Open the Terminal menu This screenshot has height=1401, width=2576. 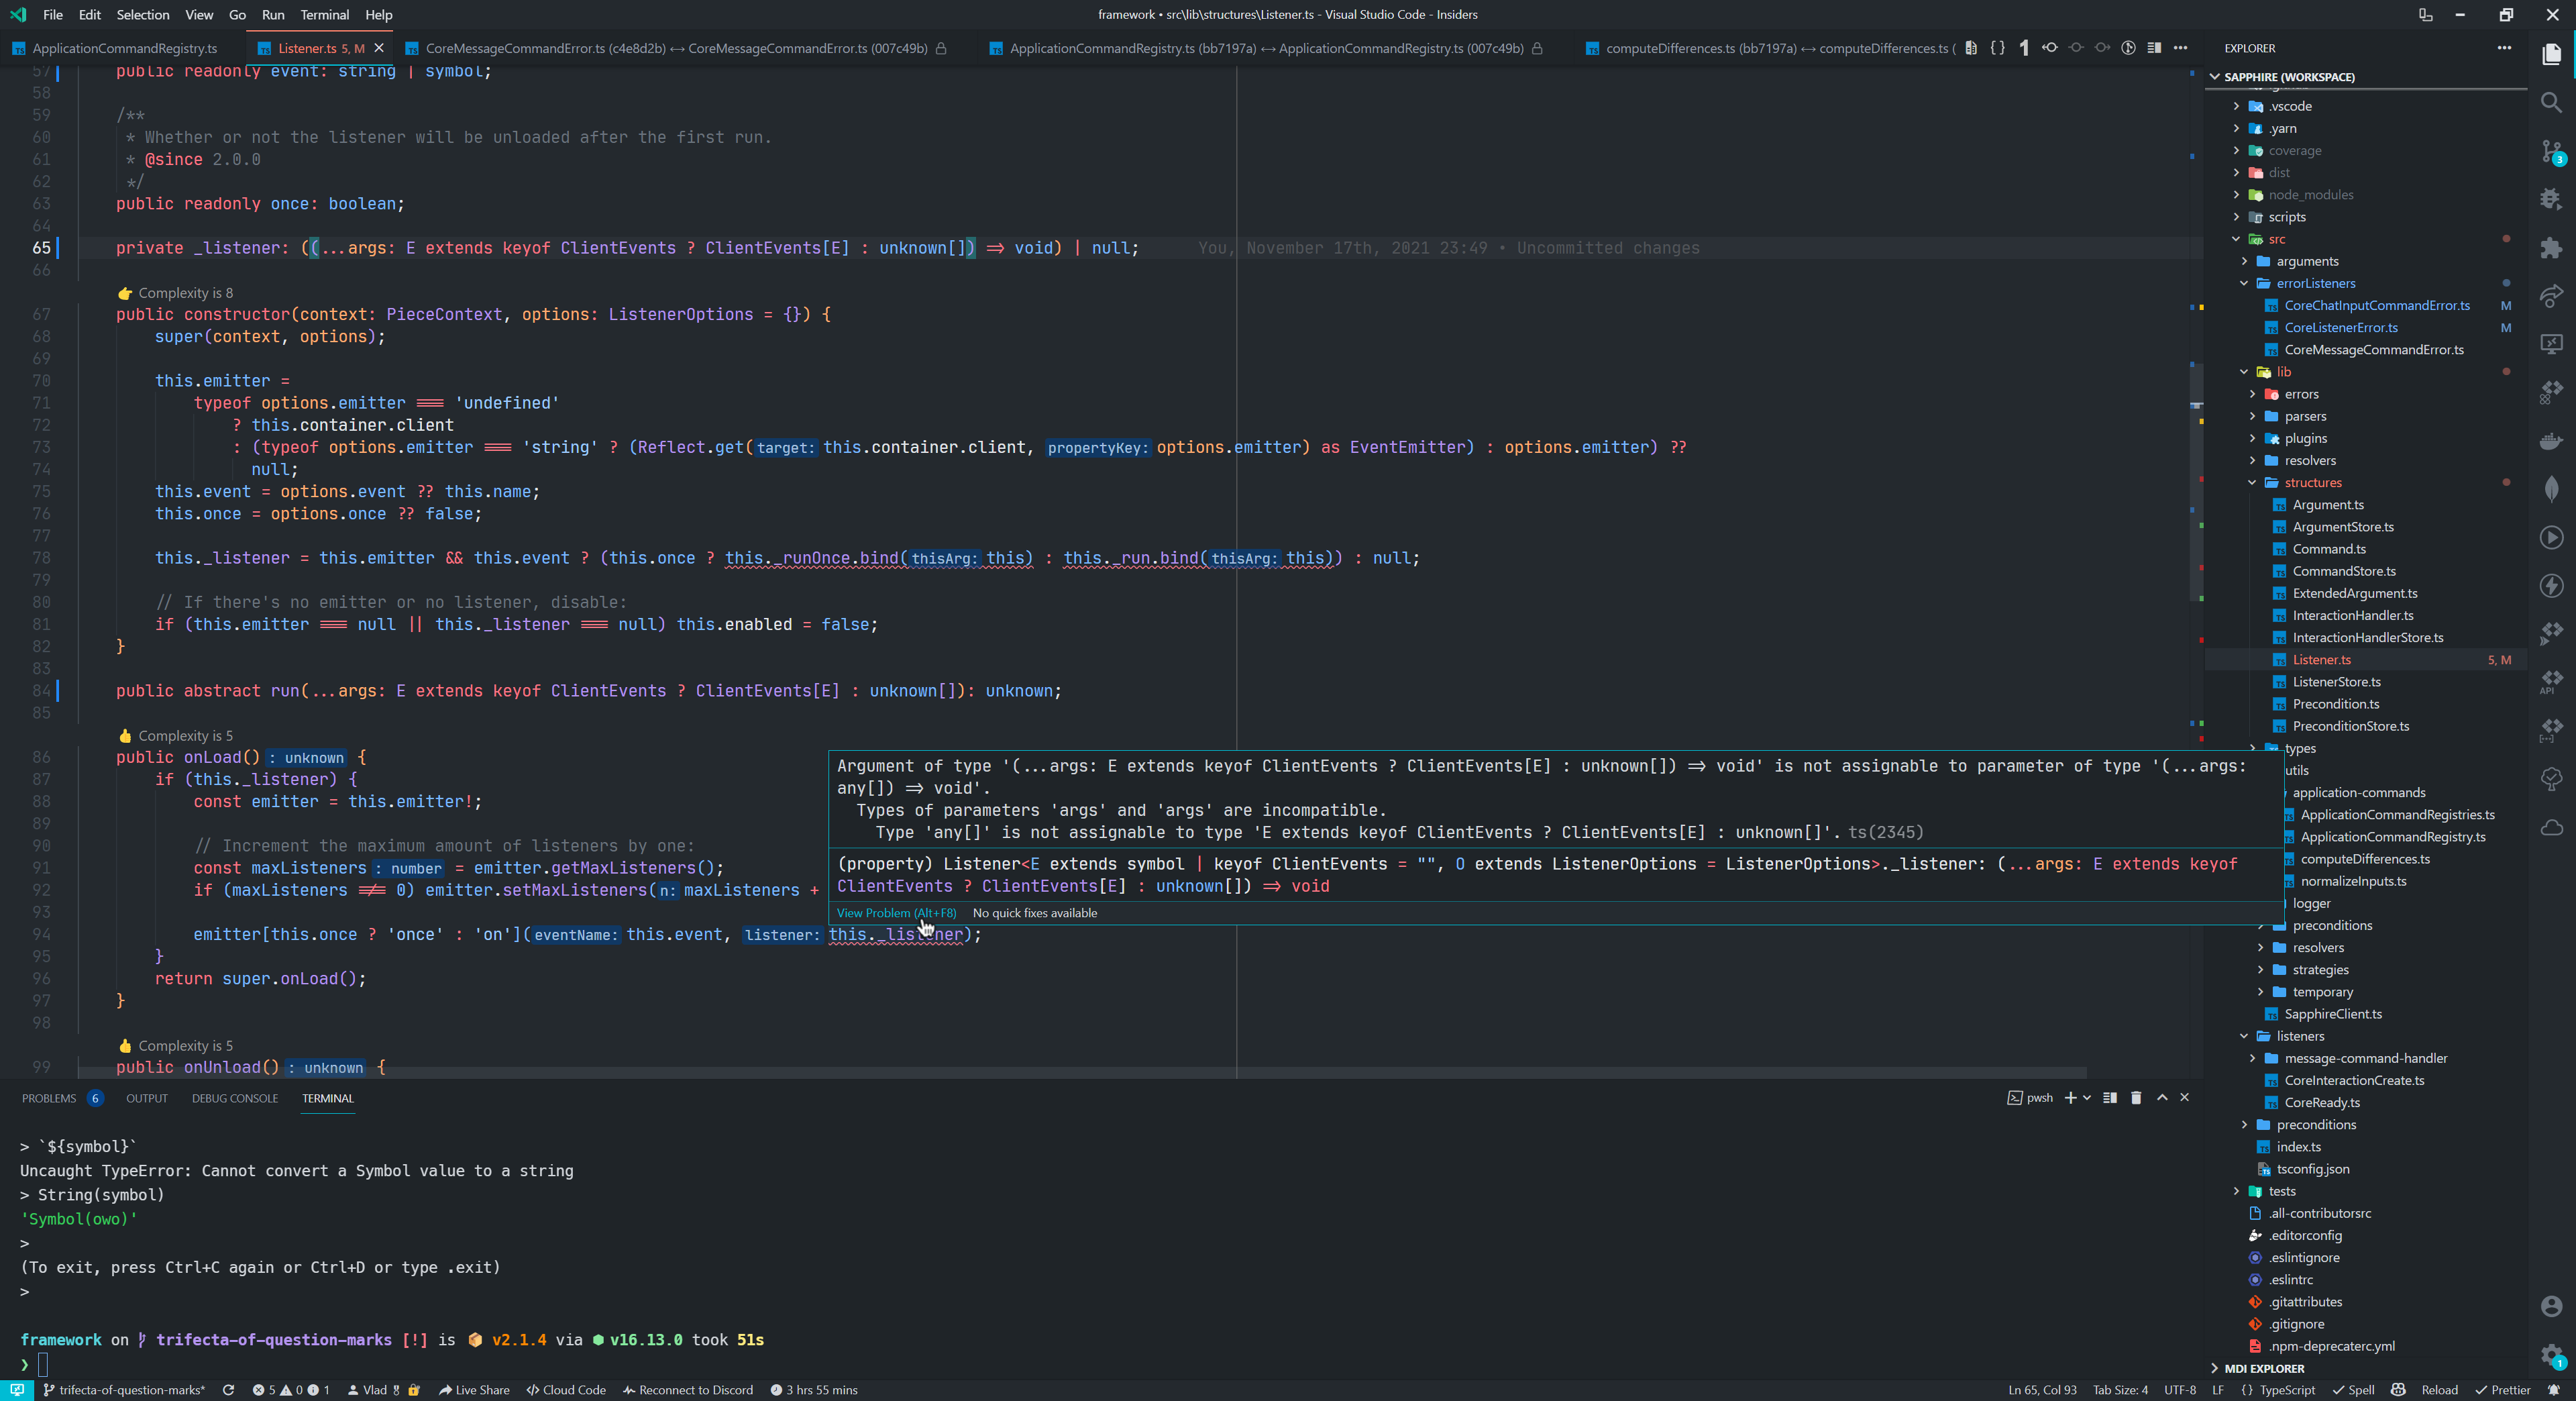(x=324, y=15)
